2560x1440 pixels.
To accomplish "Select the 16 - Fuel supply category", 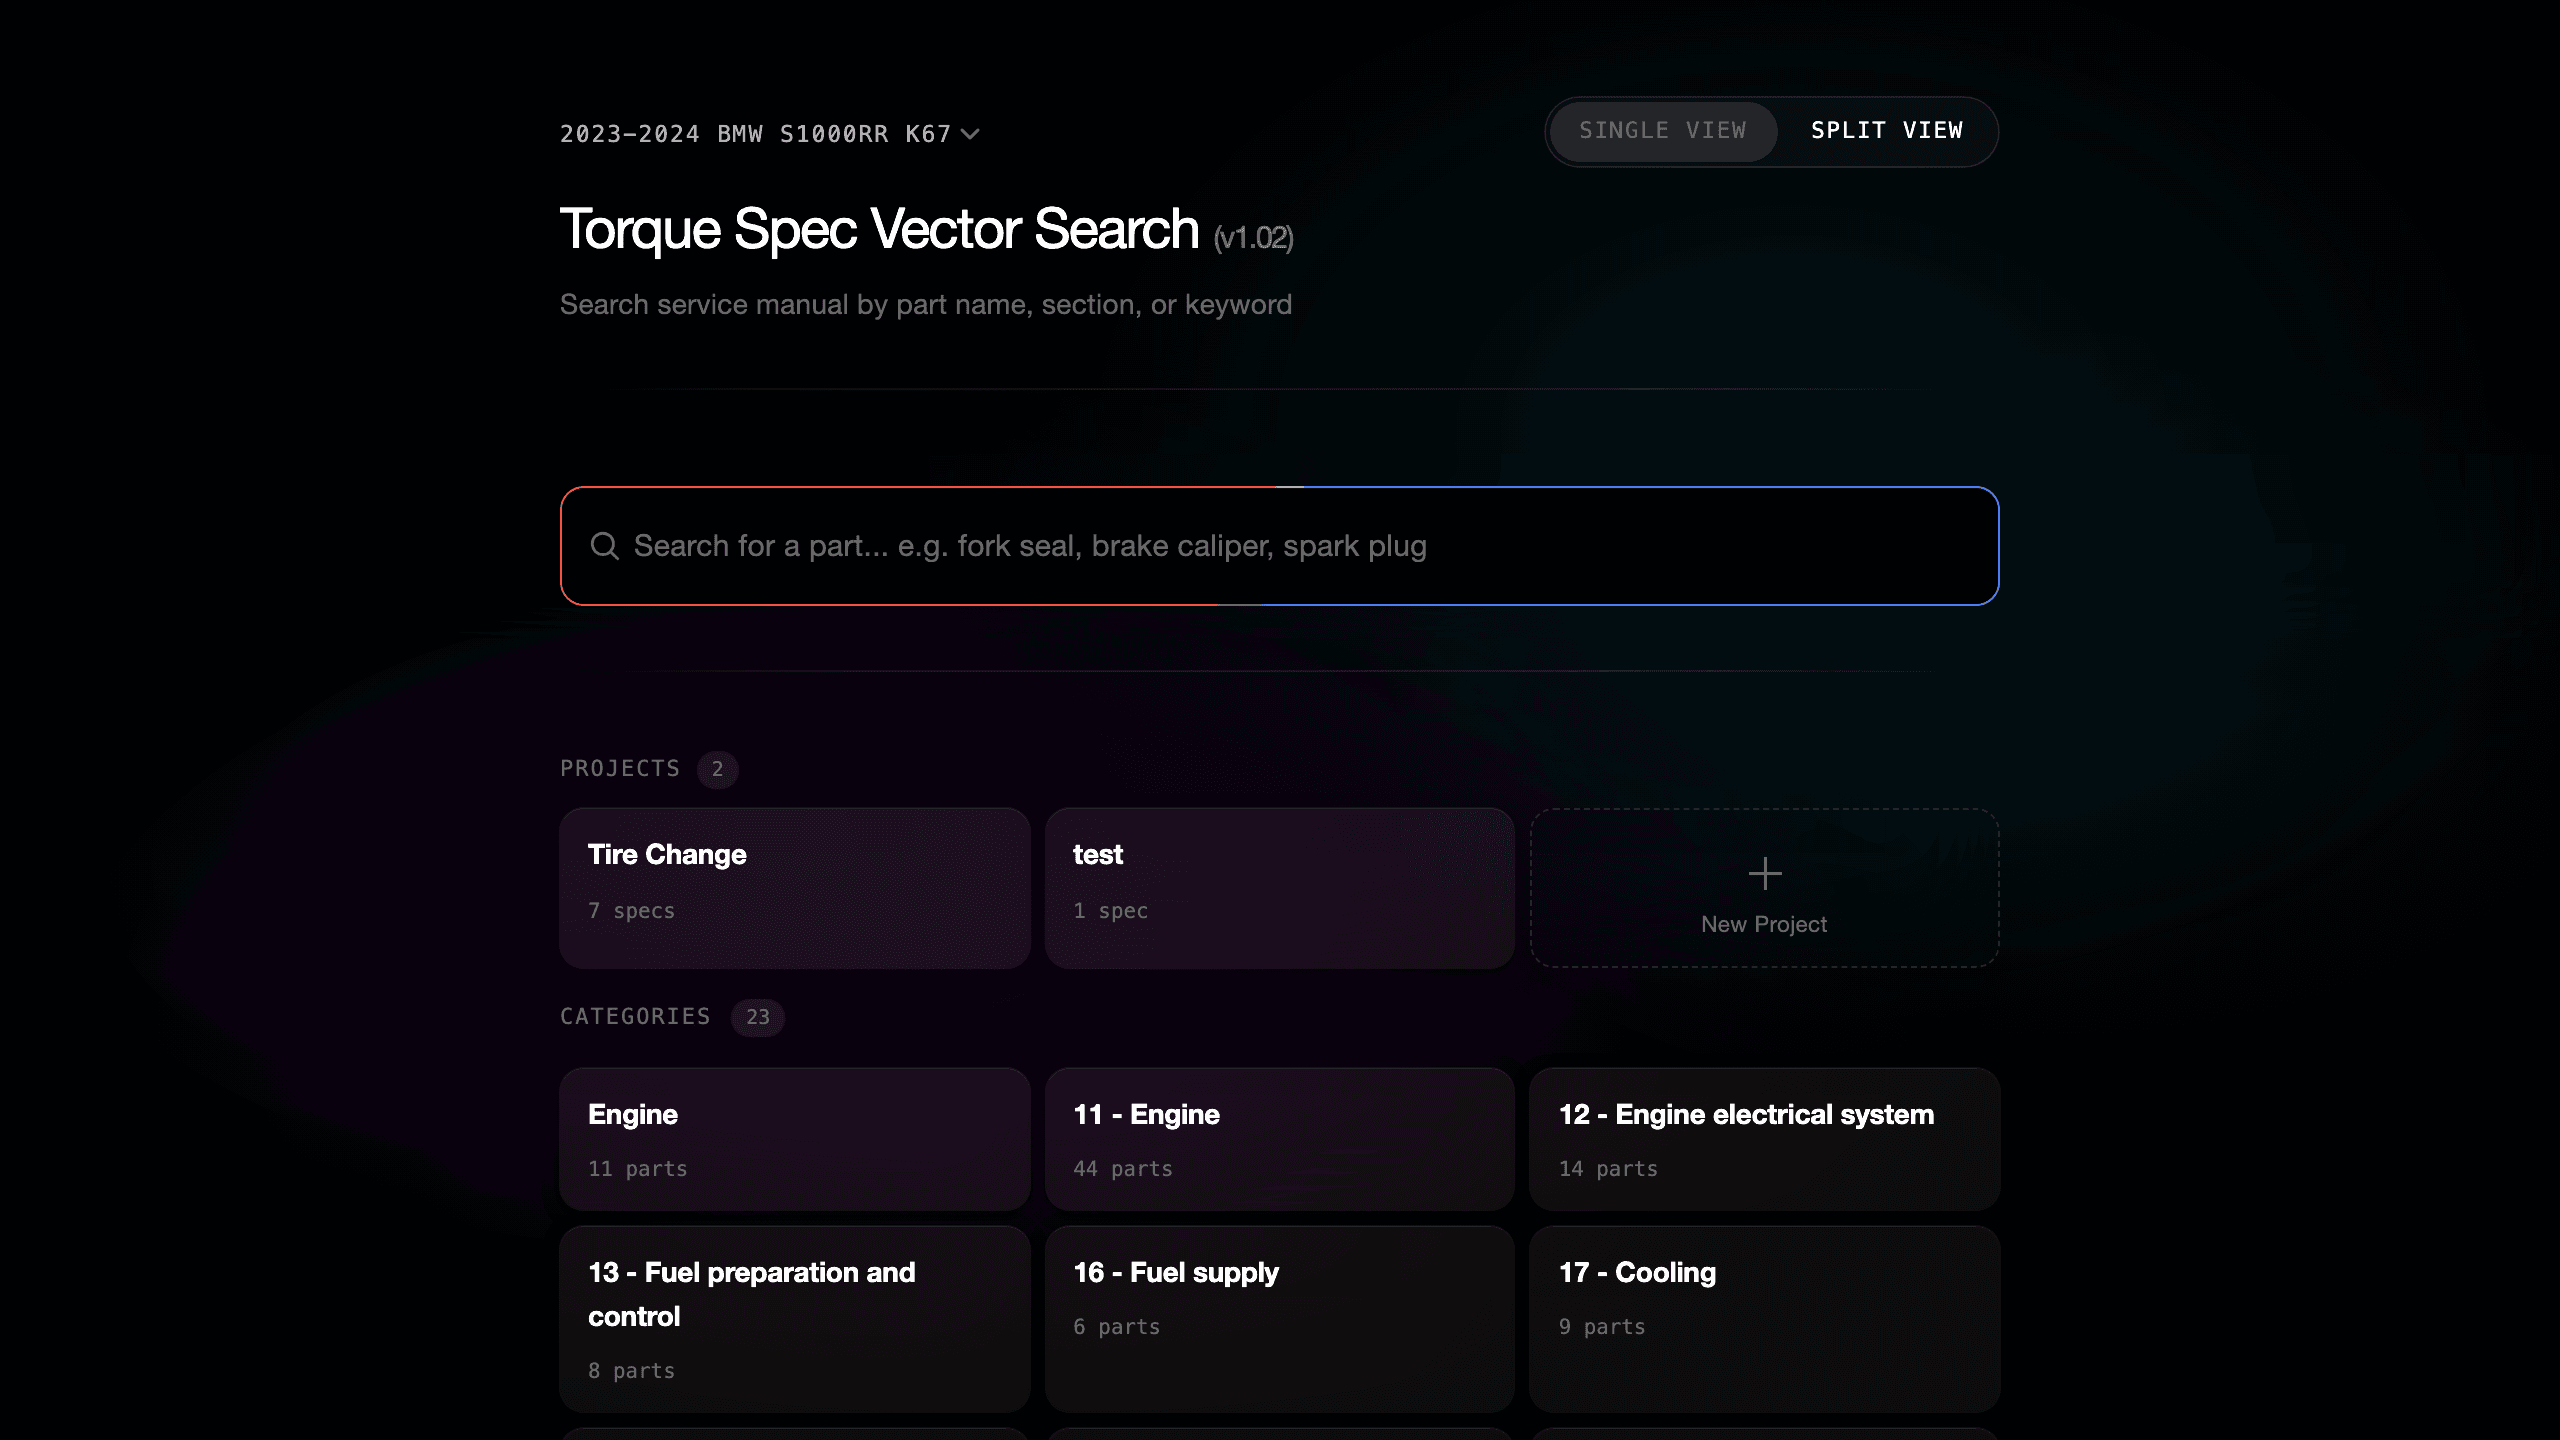I will click(1279, 1319).
